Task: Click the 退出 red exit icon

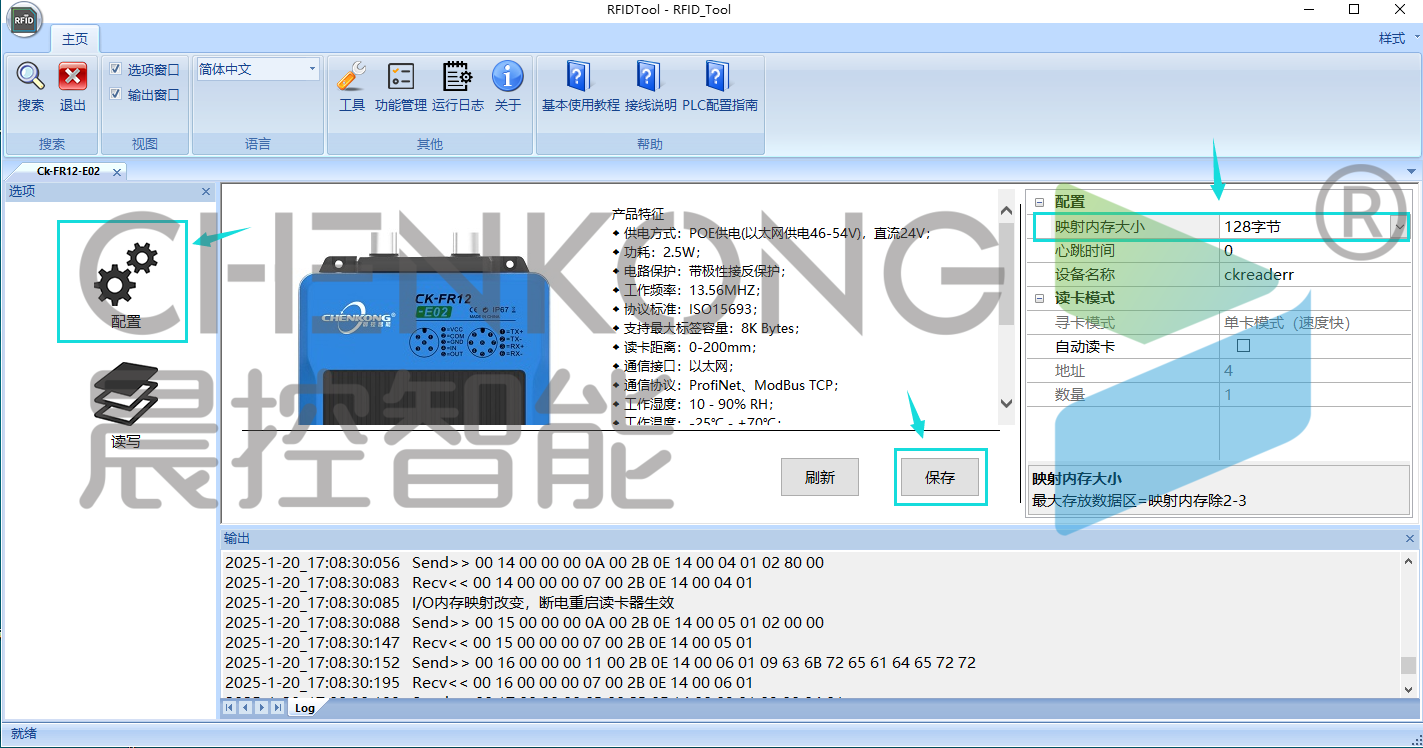Action: 73,78
